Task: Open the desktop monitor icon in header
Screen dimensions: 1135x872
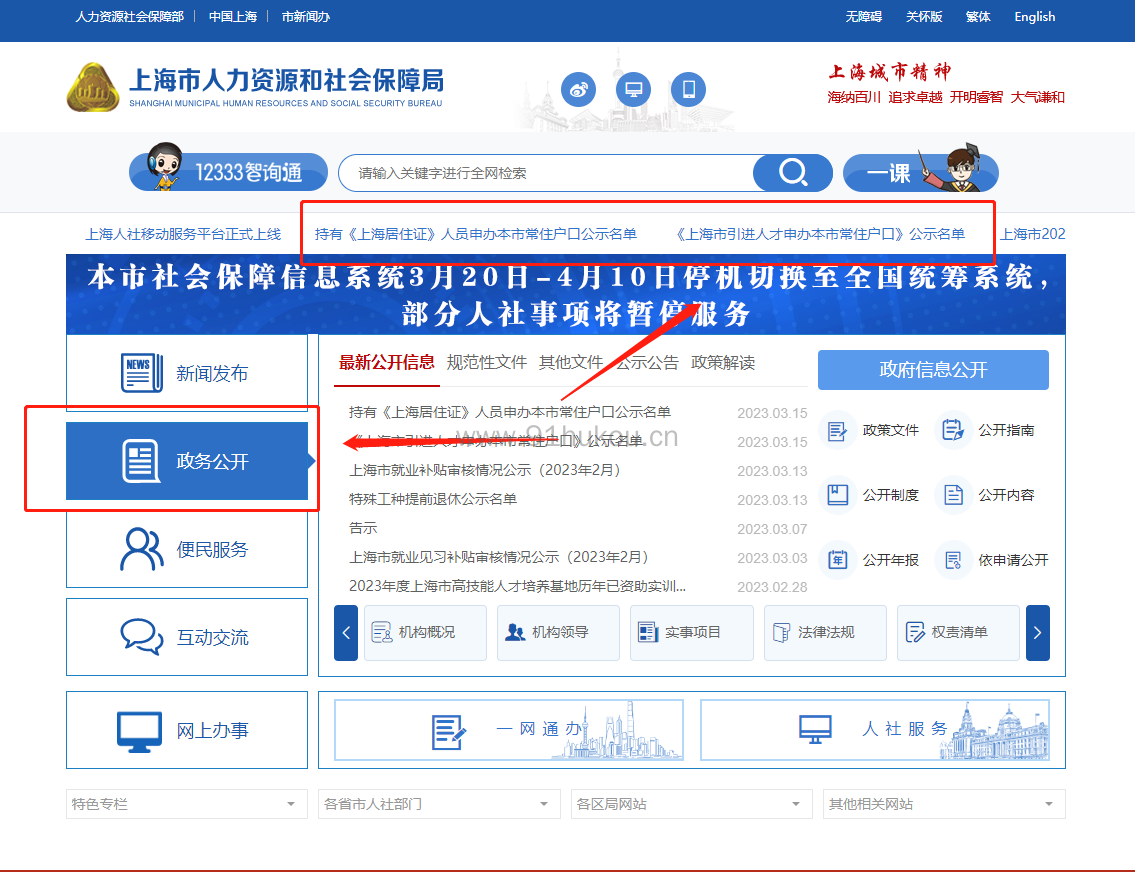Action: [633, 90]
